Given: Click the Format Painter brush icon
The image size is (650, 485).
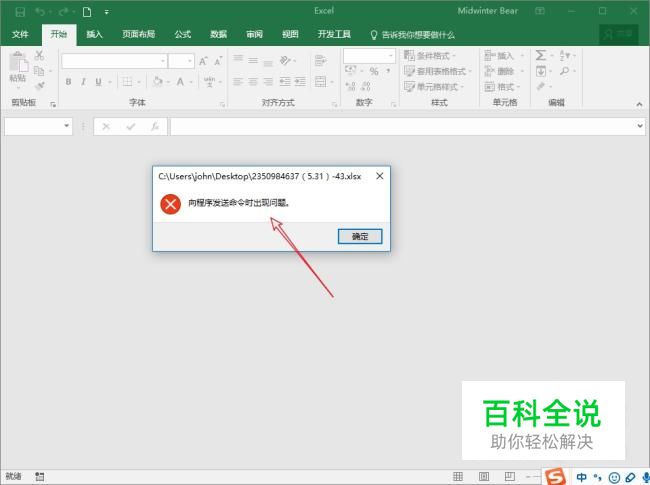Looking at the screenshot, I should coord(40,86).
